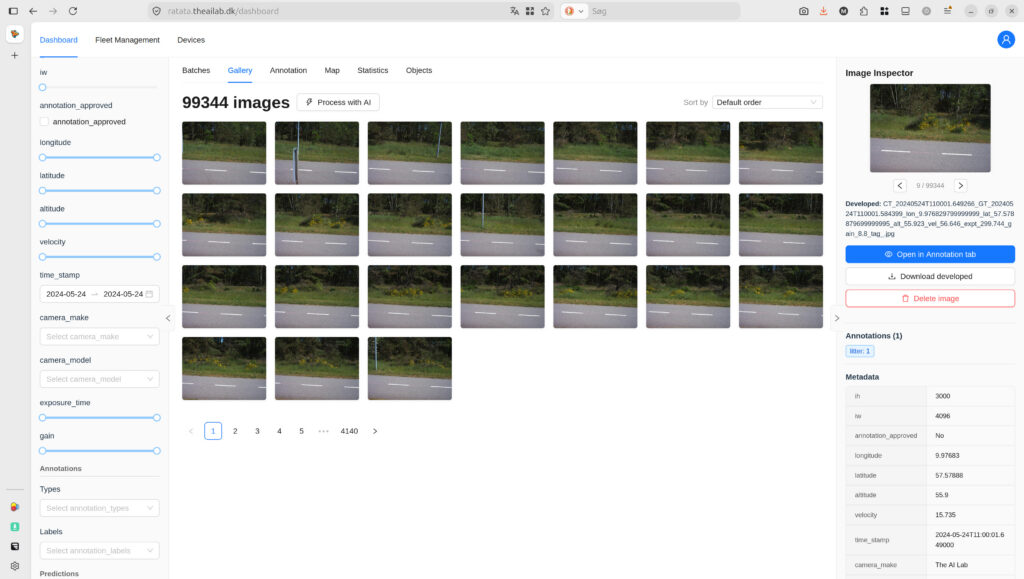Screen dimensions: 1024x579
Task: Open browser downloads icon
Action: (824, 11)
